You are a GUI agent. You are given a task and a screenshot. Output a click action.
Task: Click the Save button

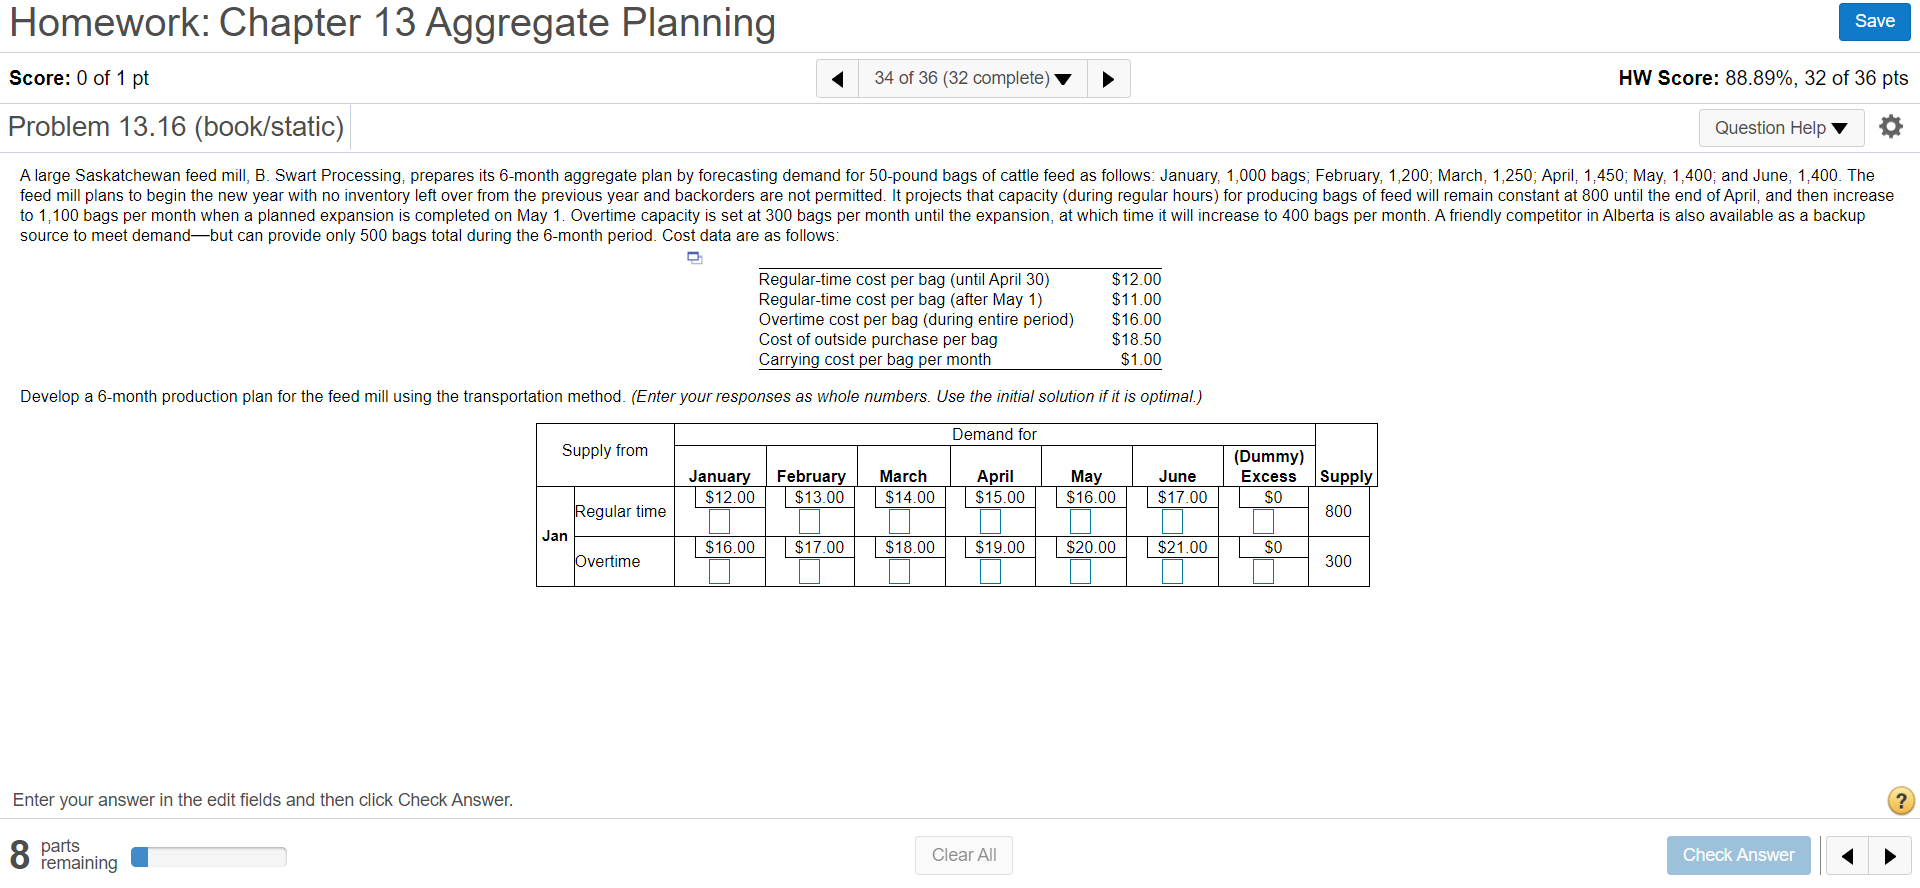point(1874,22)
